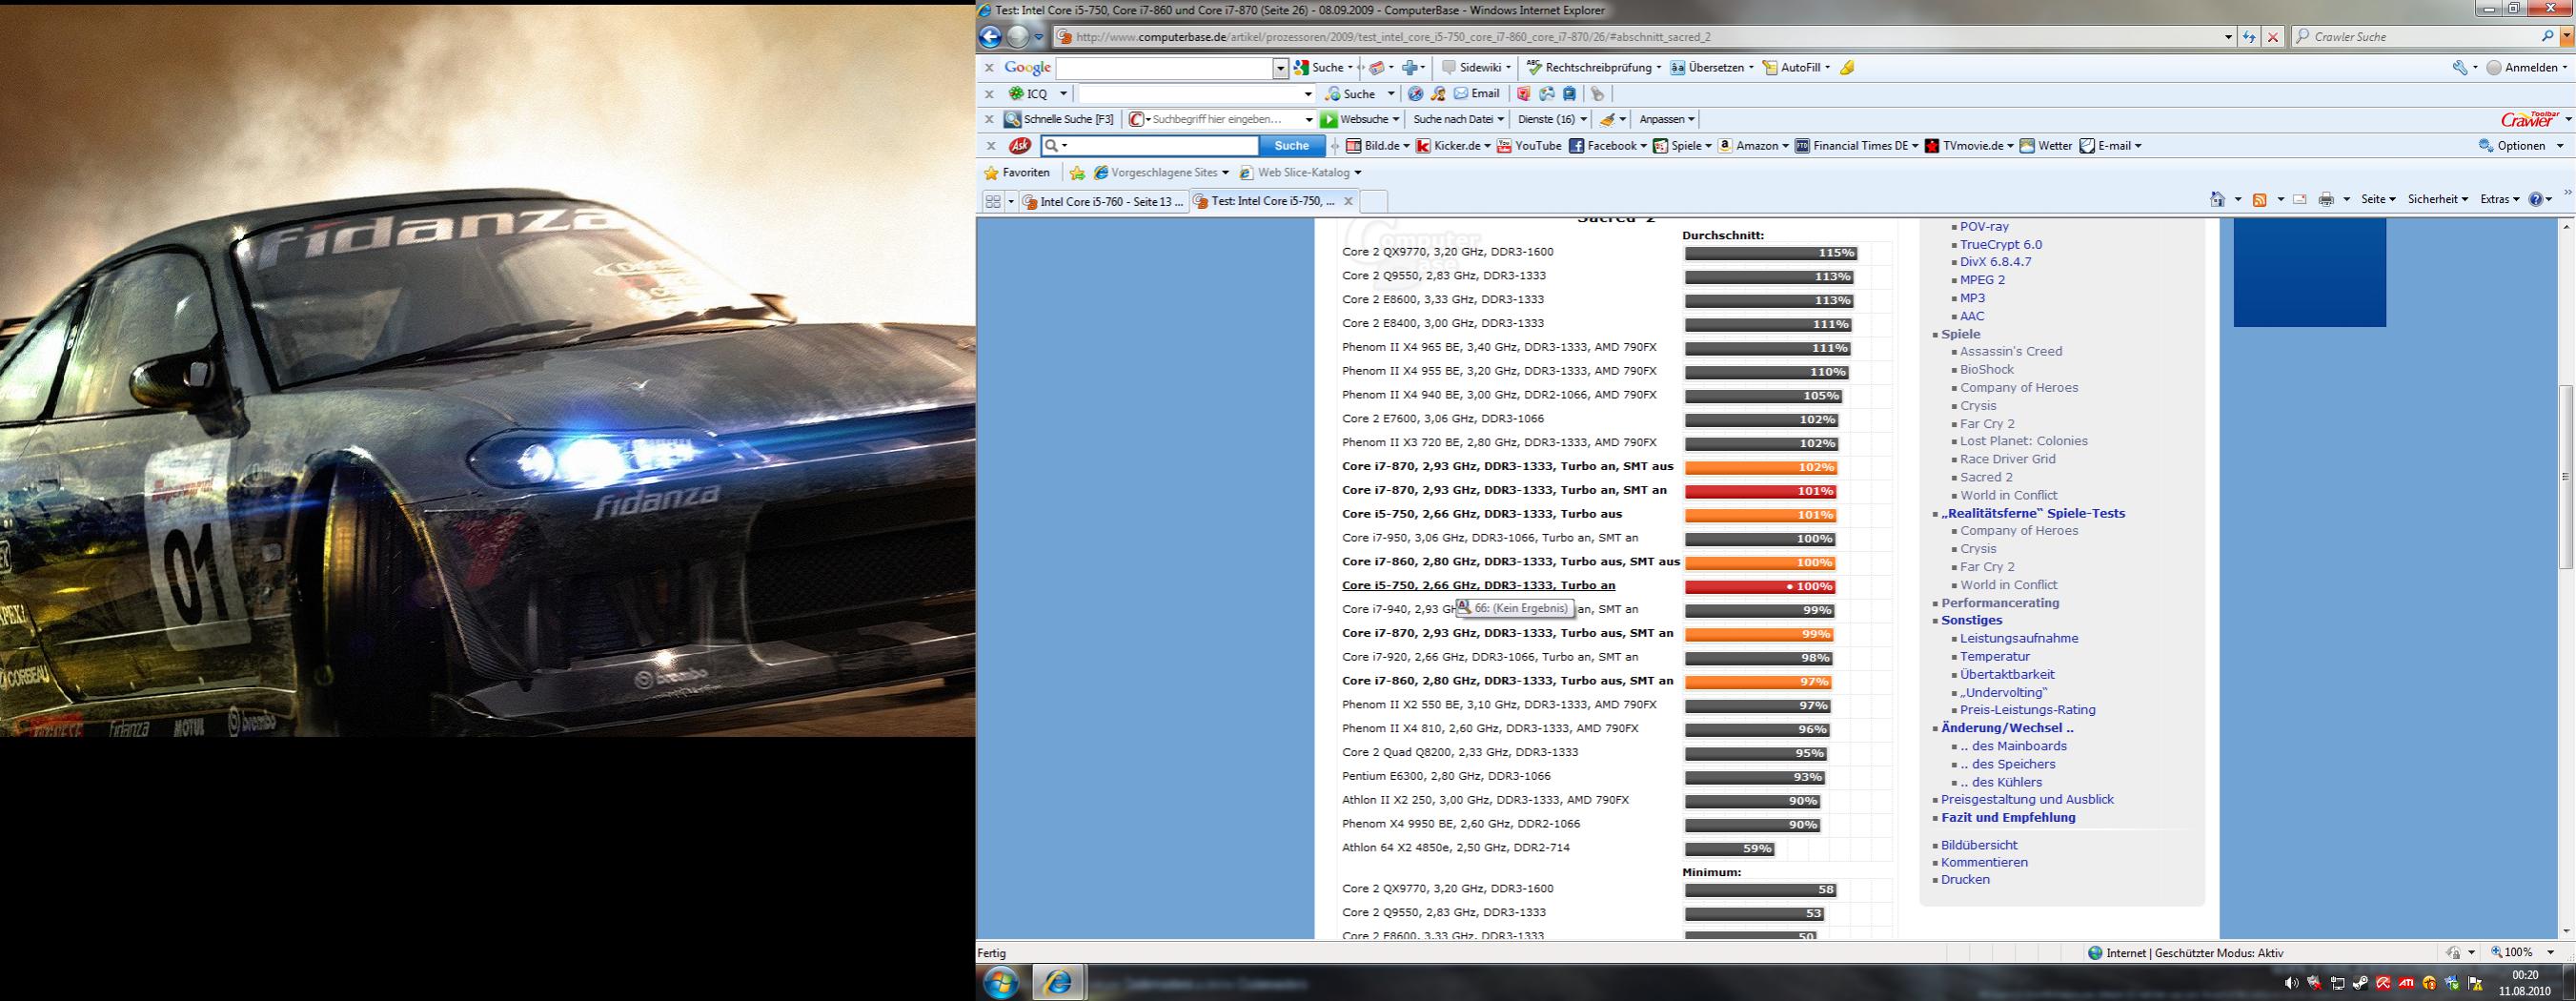2576x1001 pixels.
Task: Click the Home icon in command bar
Action: (2217, 199)
